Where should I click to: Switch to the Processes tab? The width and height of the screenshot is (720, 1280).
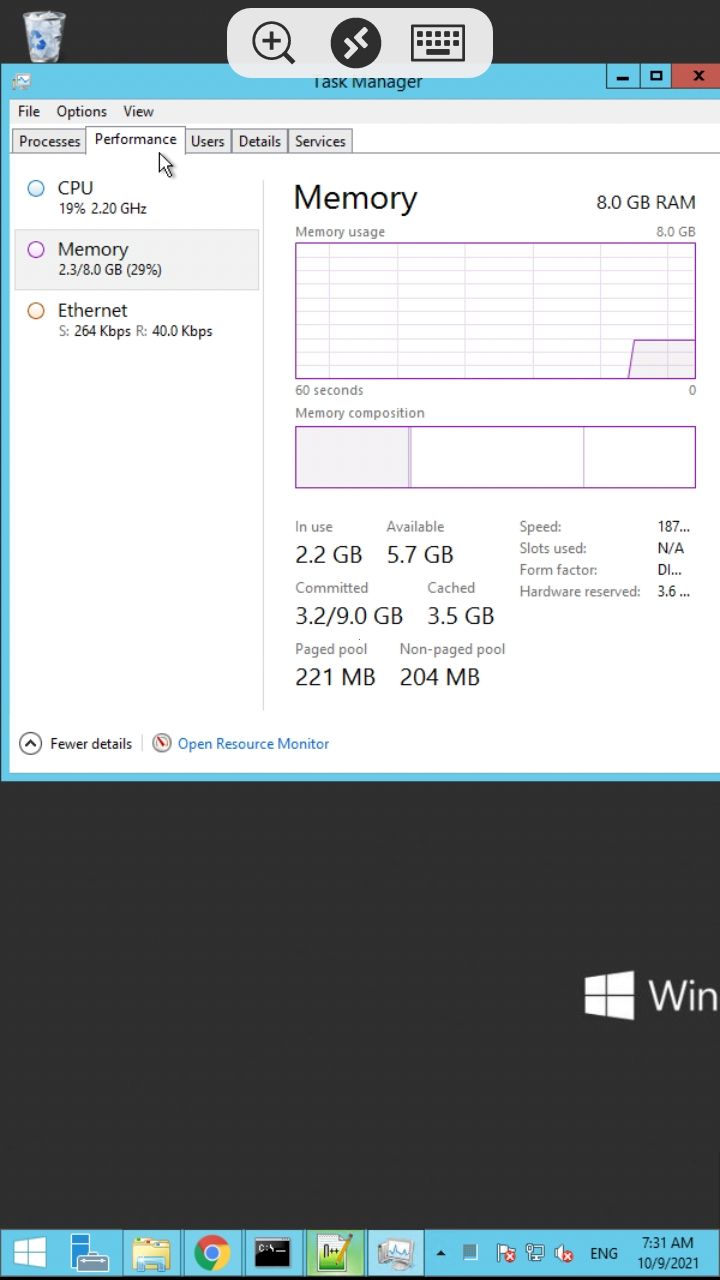(x=49, y=141)
